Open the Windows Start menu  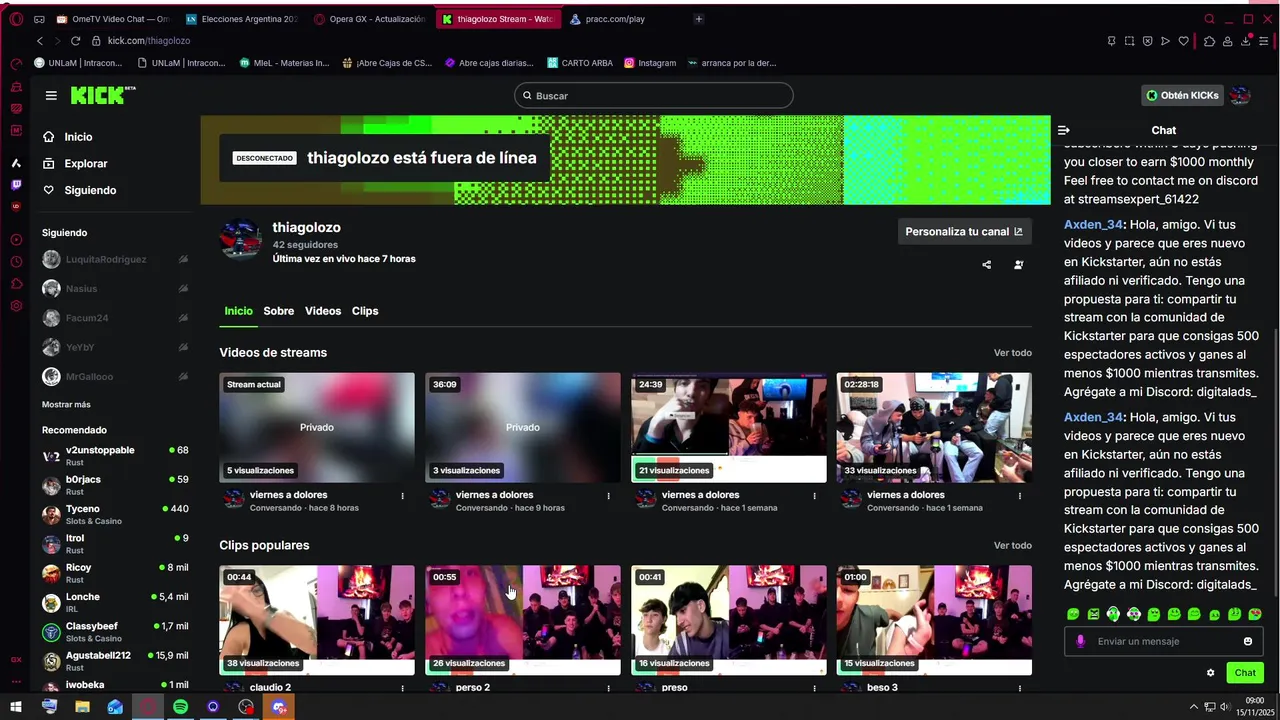click(16, 707)
